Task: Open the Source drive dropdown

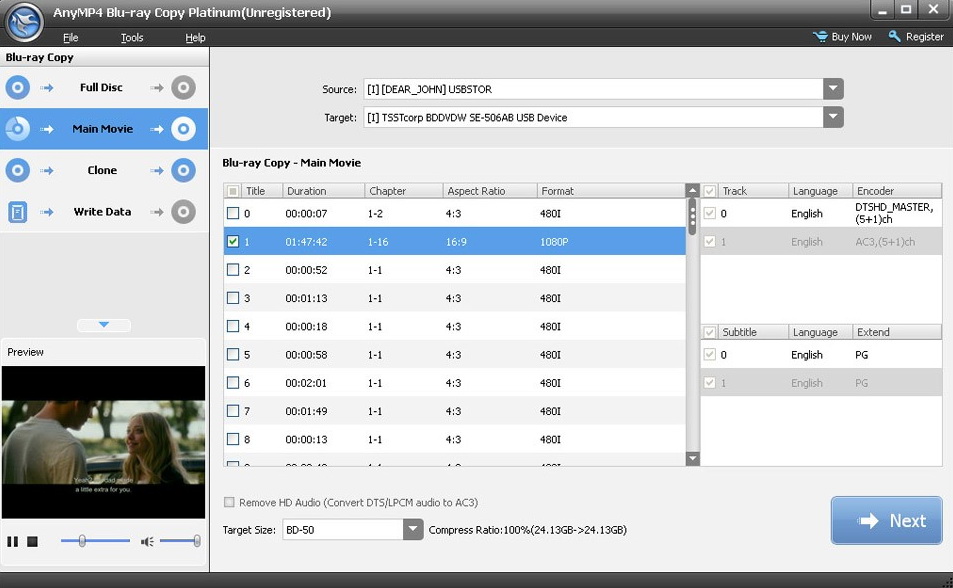Action: click(833, 89)
